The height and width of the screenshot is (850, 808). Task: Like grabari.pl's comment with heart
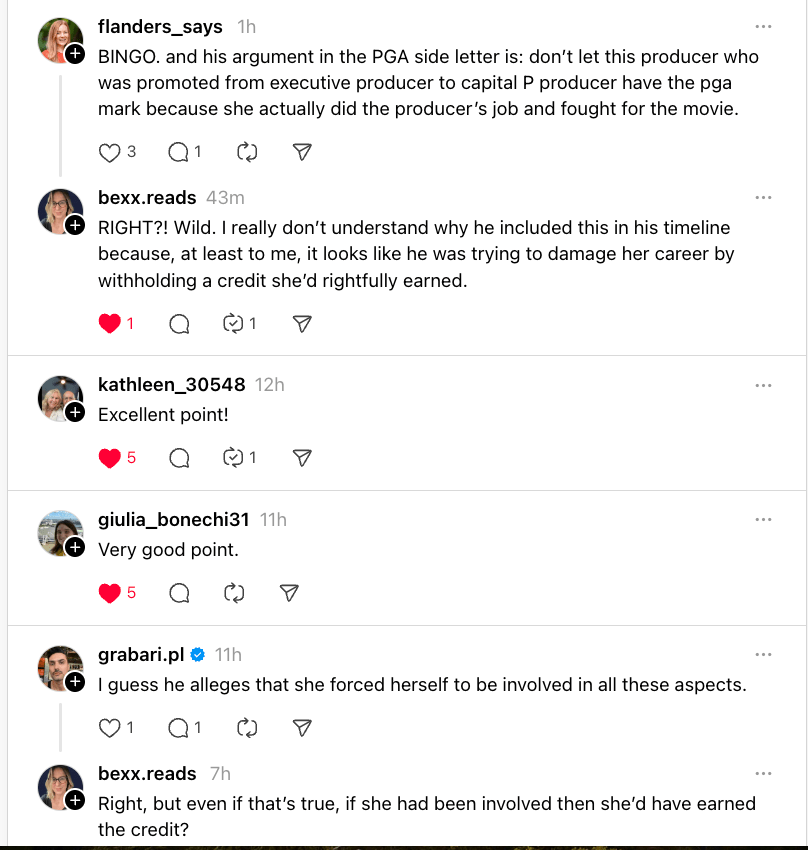pyautogui.click(x=109, y=728)
